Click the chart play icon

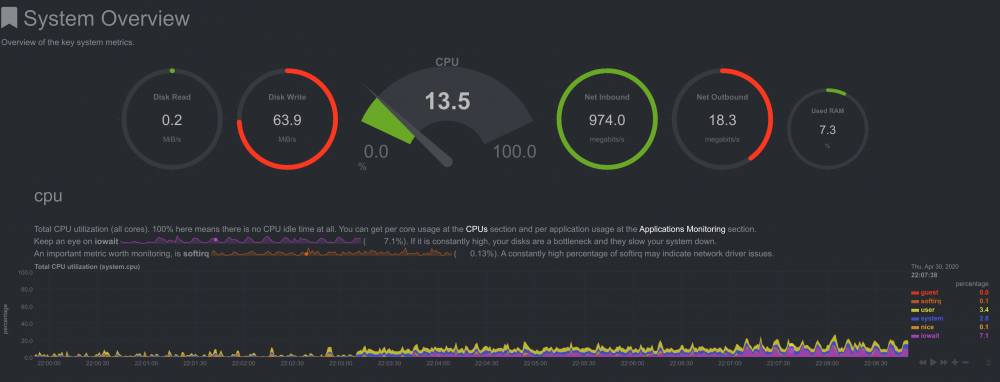point(933,362)
